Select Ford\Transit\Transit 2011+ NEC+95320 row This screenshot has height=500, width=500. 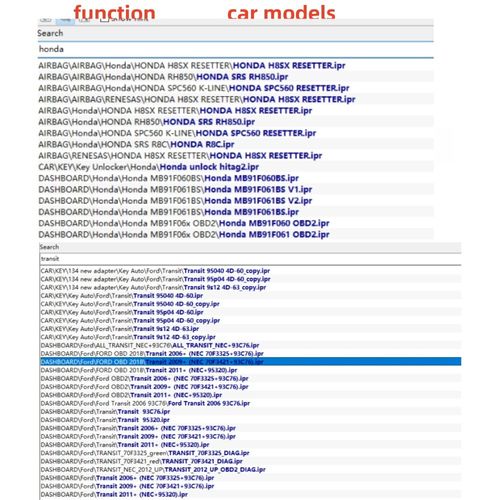(250, 445)
